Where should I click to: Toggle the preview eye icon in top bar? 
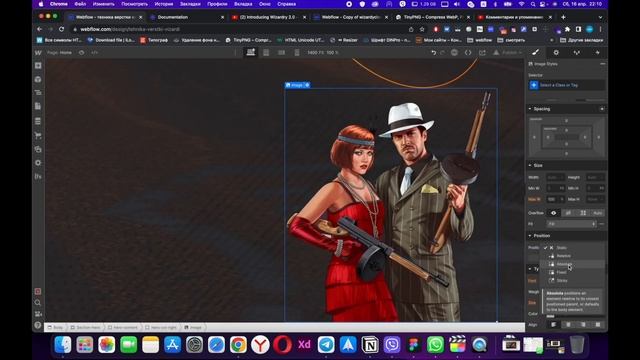pyautogui.click(x=82, y=53)
